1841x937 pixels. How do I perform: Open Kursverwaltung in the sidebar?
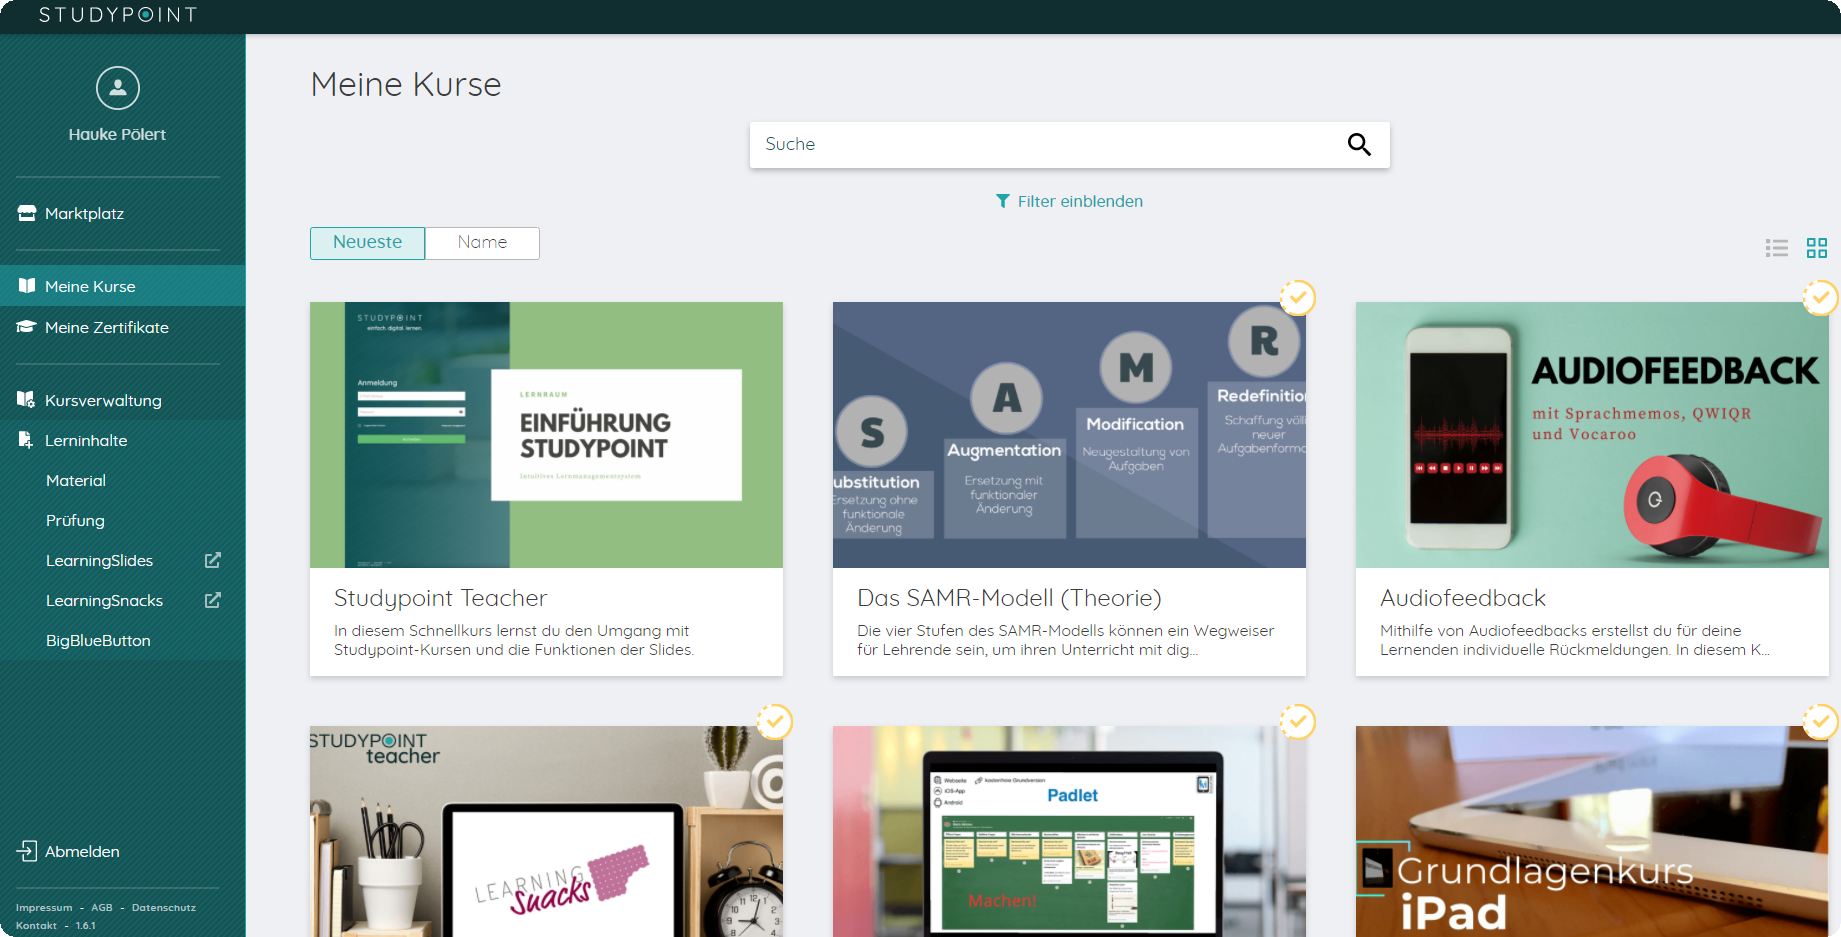pyautogui.click(x=103, y=400)
